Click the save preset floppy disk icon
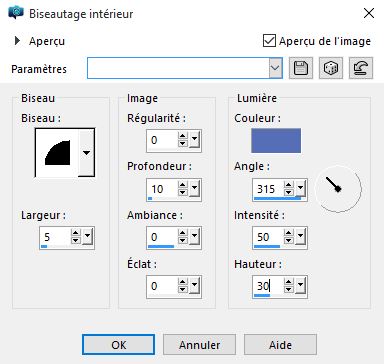384x364 pixels. [x=301, y=68]
